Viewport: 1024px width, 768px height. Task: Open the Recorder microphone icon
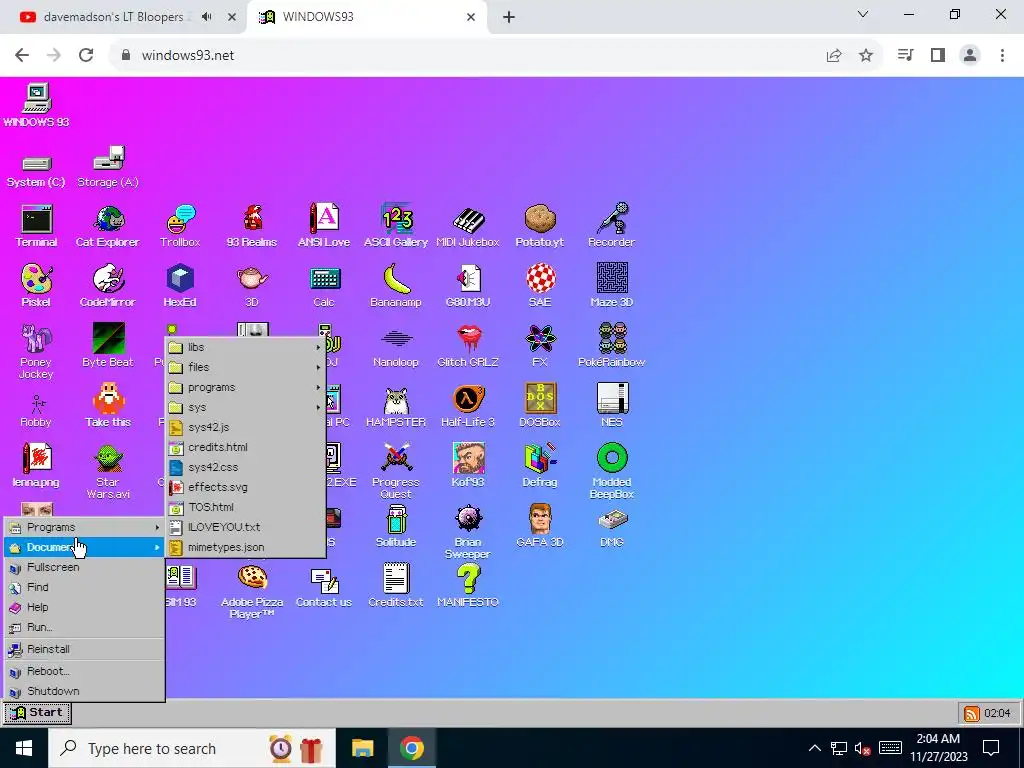[611, 226]
